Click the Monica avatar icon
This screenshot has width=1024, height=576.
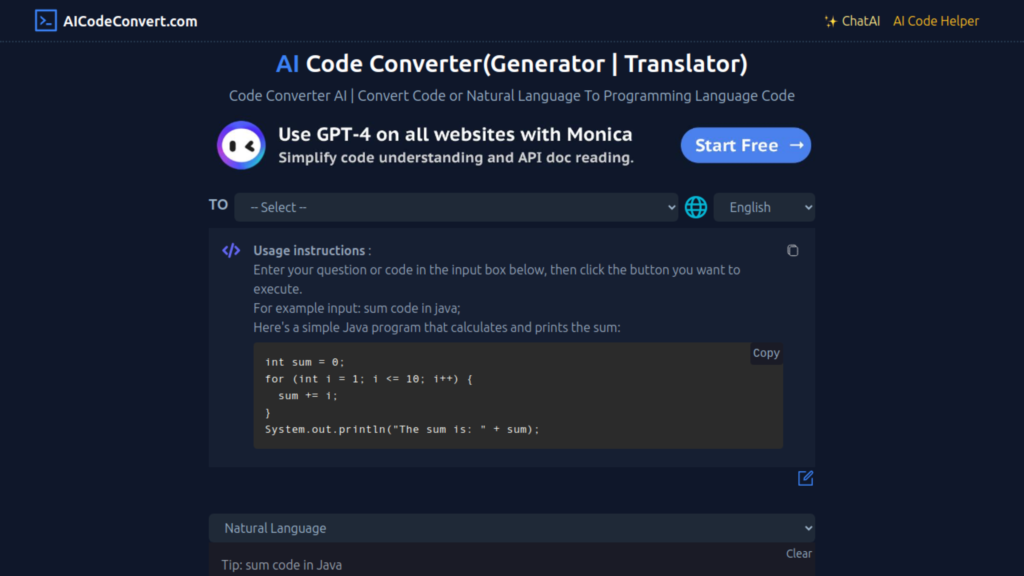pos(241,145)
